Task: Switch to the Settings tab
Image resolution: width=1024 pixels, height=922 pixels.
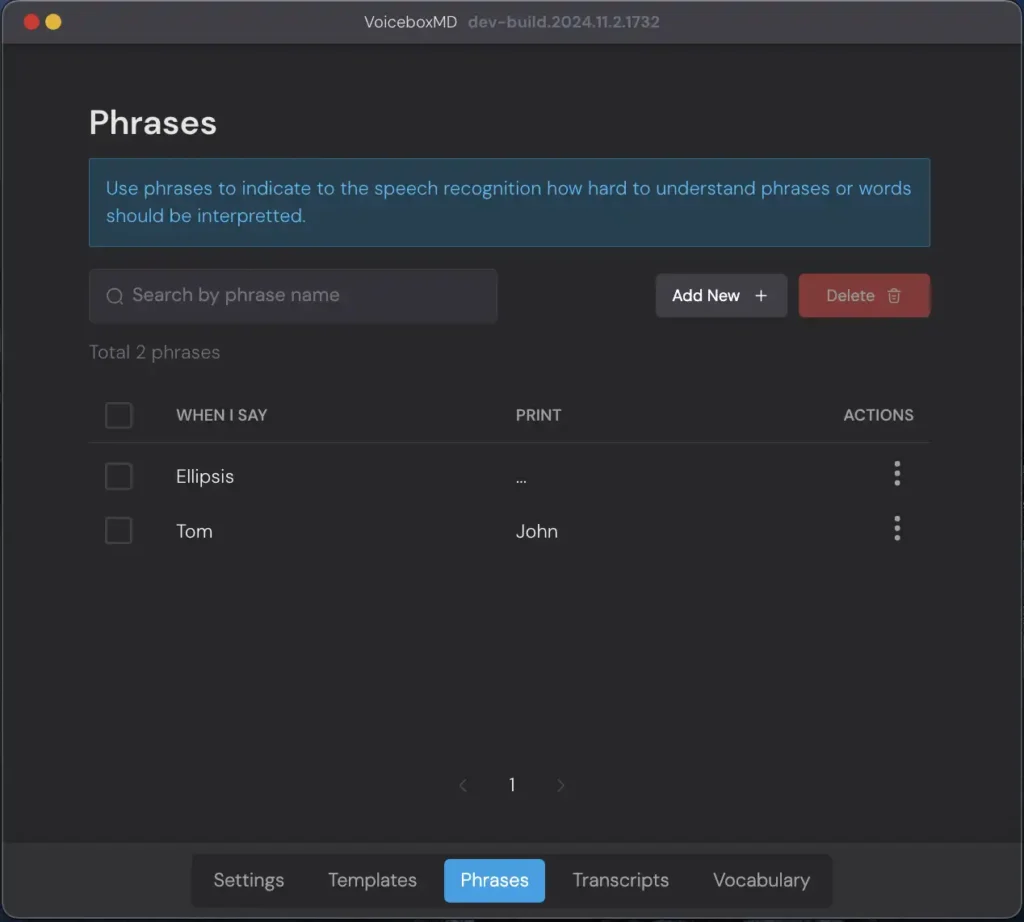Action: point(249,881)
